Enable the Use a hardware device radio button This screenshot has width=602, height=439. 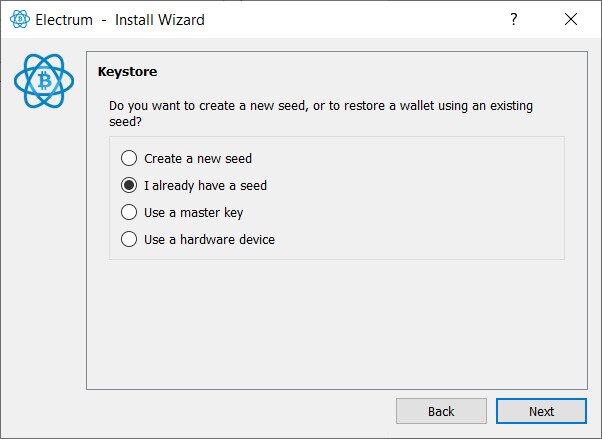click(128, 239)
